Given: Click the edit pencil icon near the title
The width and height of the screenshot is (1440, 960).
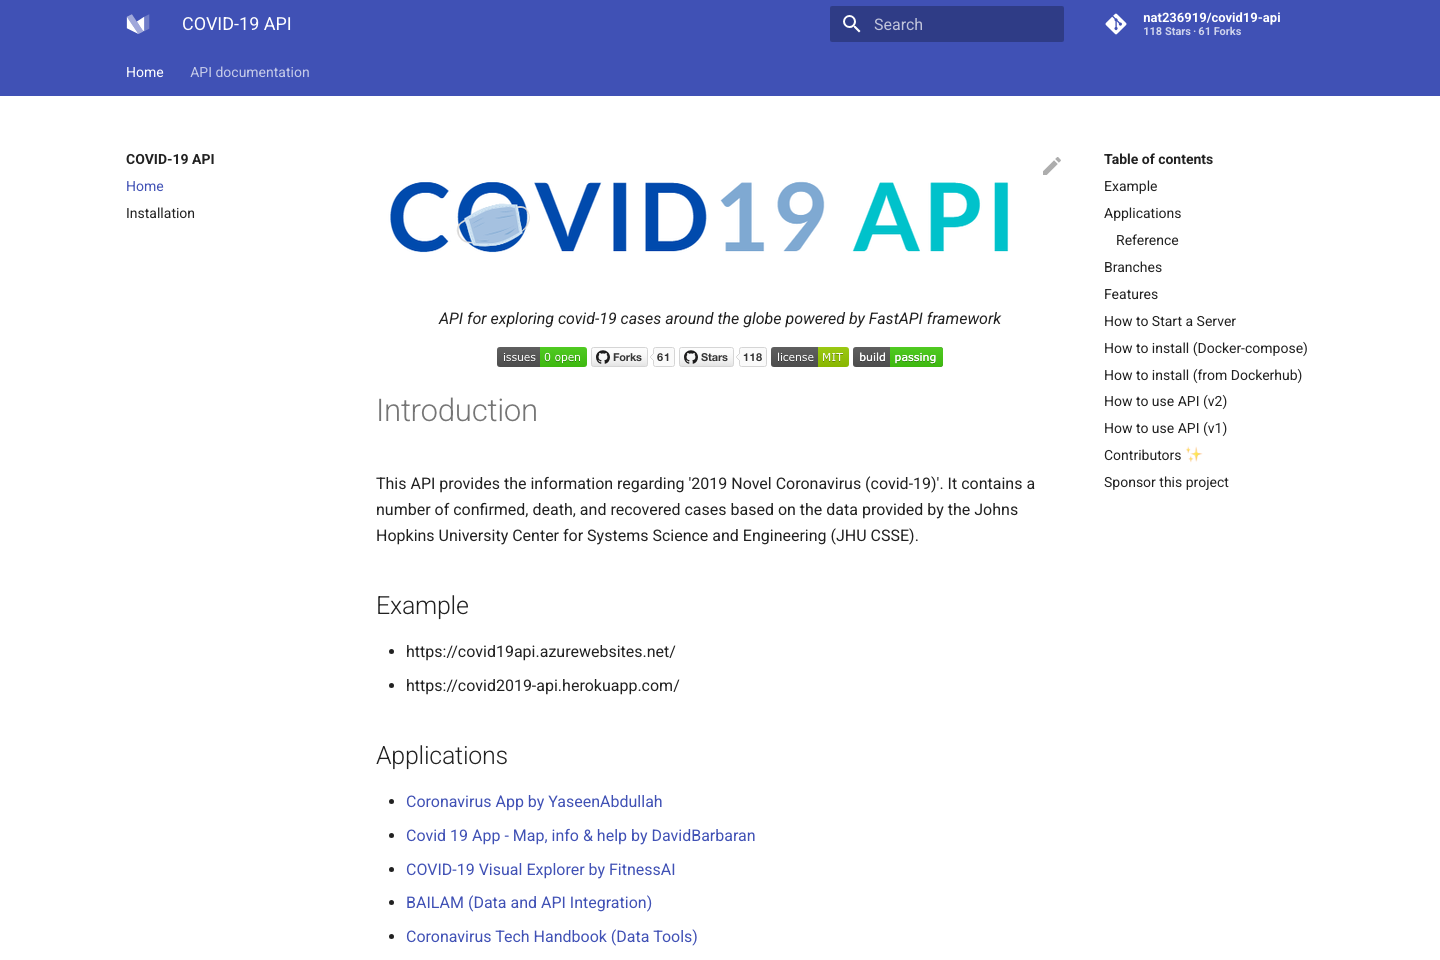Looking at the screenshot, I should (1051, 165).
